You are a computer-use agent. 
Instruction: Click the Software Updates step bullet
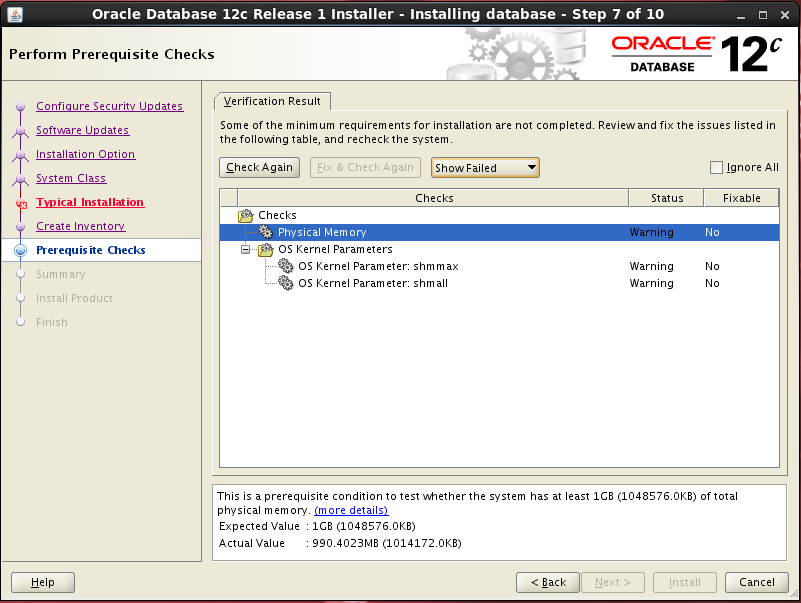point(20,131)
